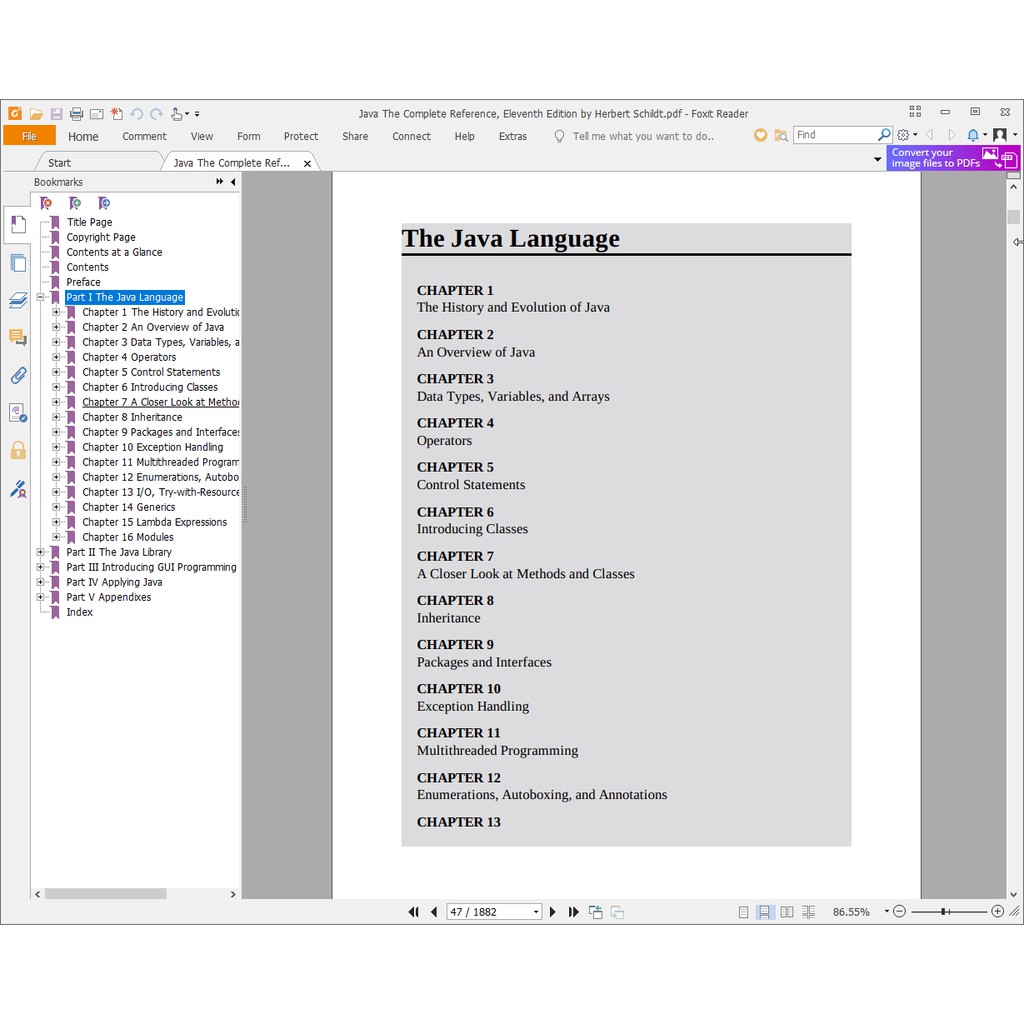Click the Save icon in quick access toolbar
This screenshot has width=1024, height=1024.
click(x=56, y=114)
